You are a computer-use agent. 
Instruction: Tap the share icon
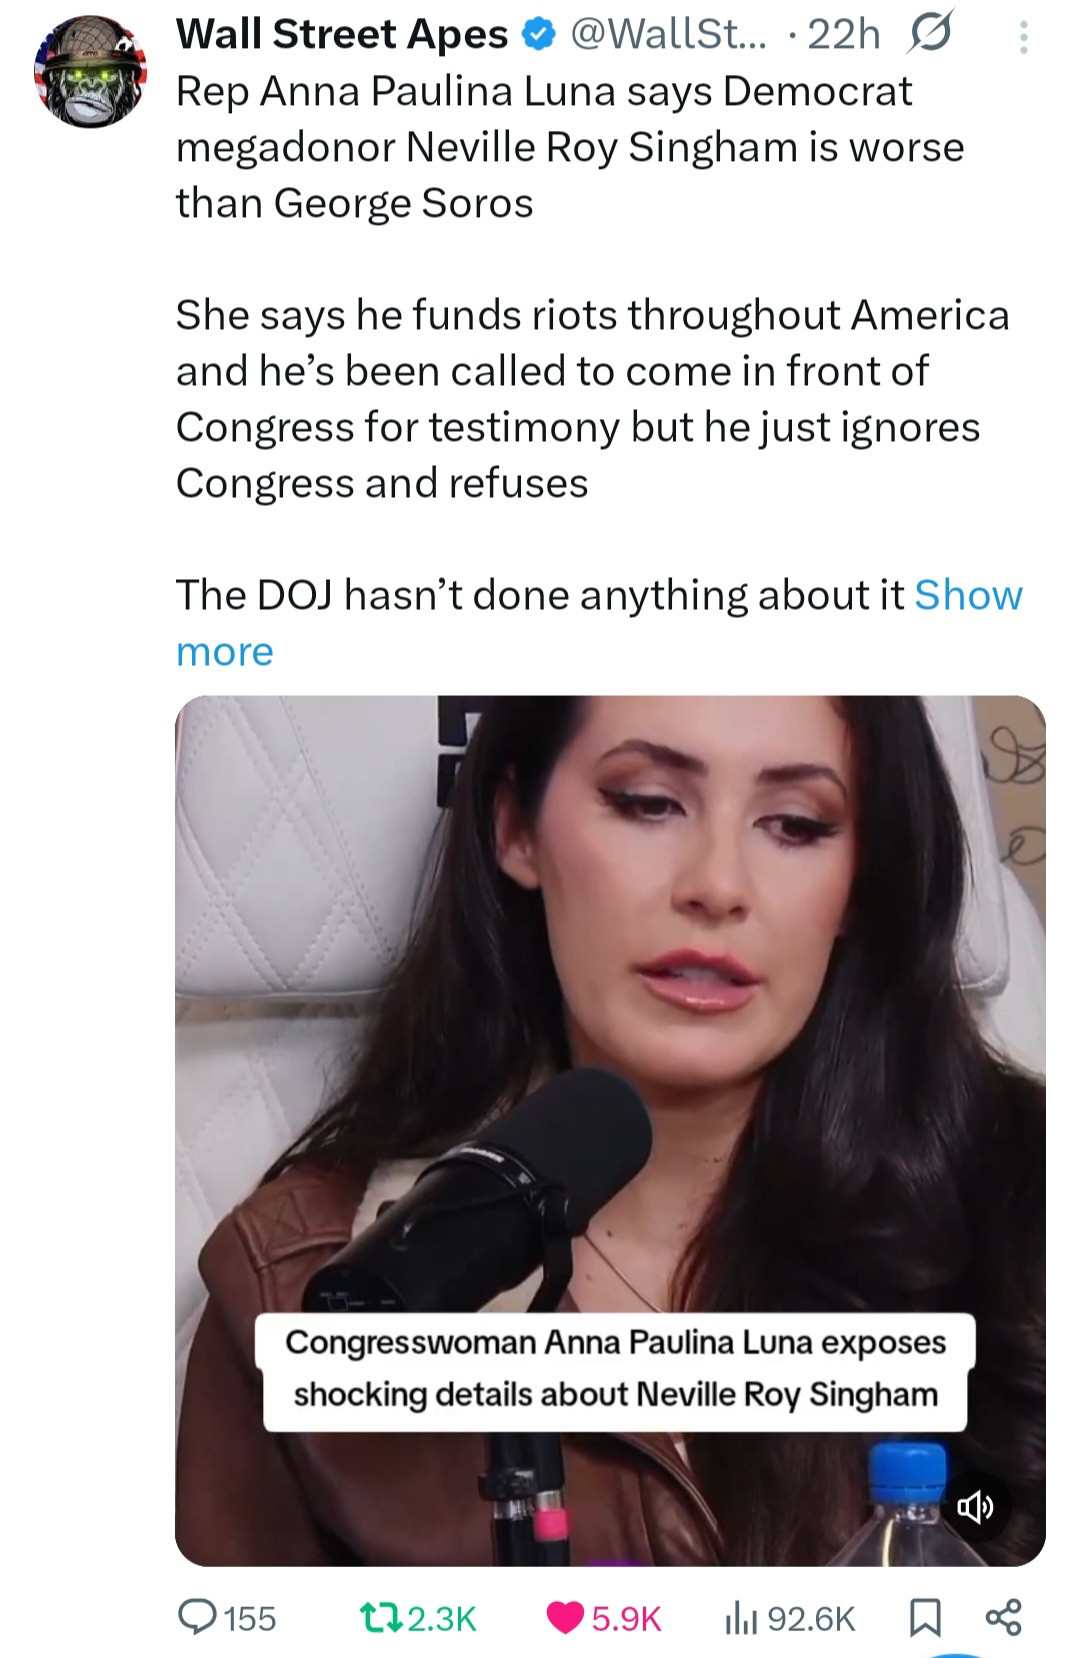(x=1003, y=1617)
